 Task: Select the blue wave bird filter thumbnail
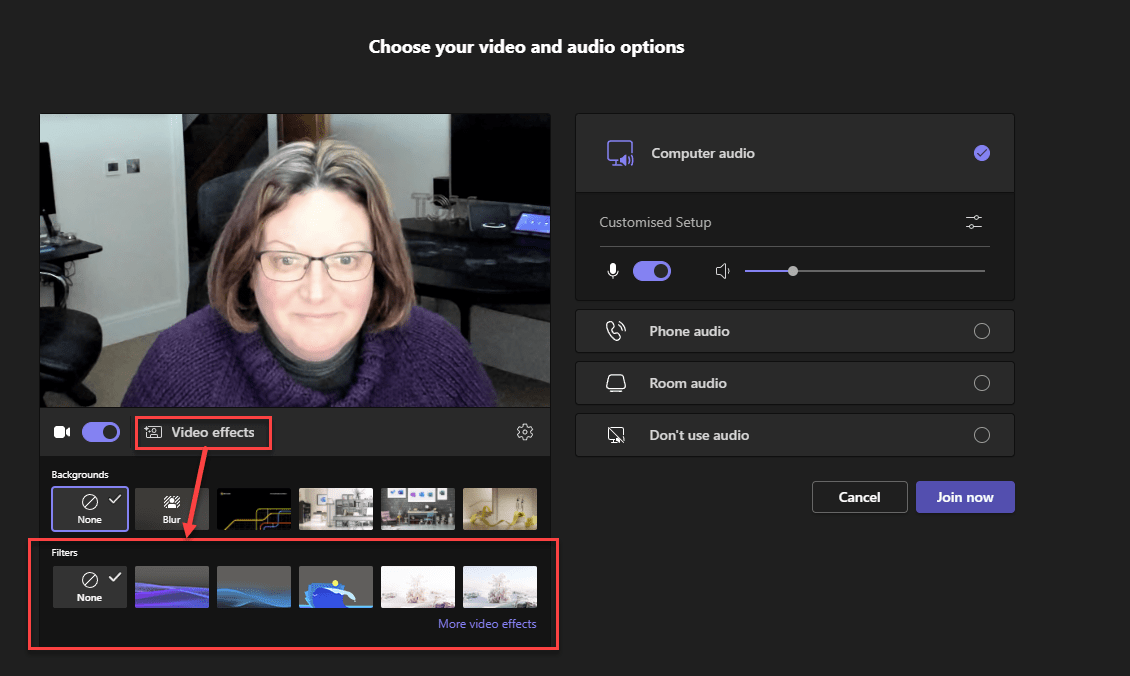(x=336, y=587)
